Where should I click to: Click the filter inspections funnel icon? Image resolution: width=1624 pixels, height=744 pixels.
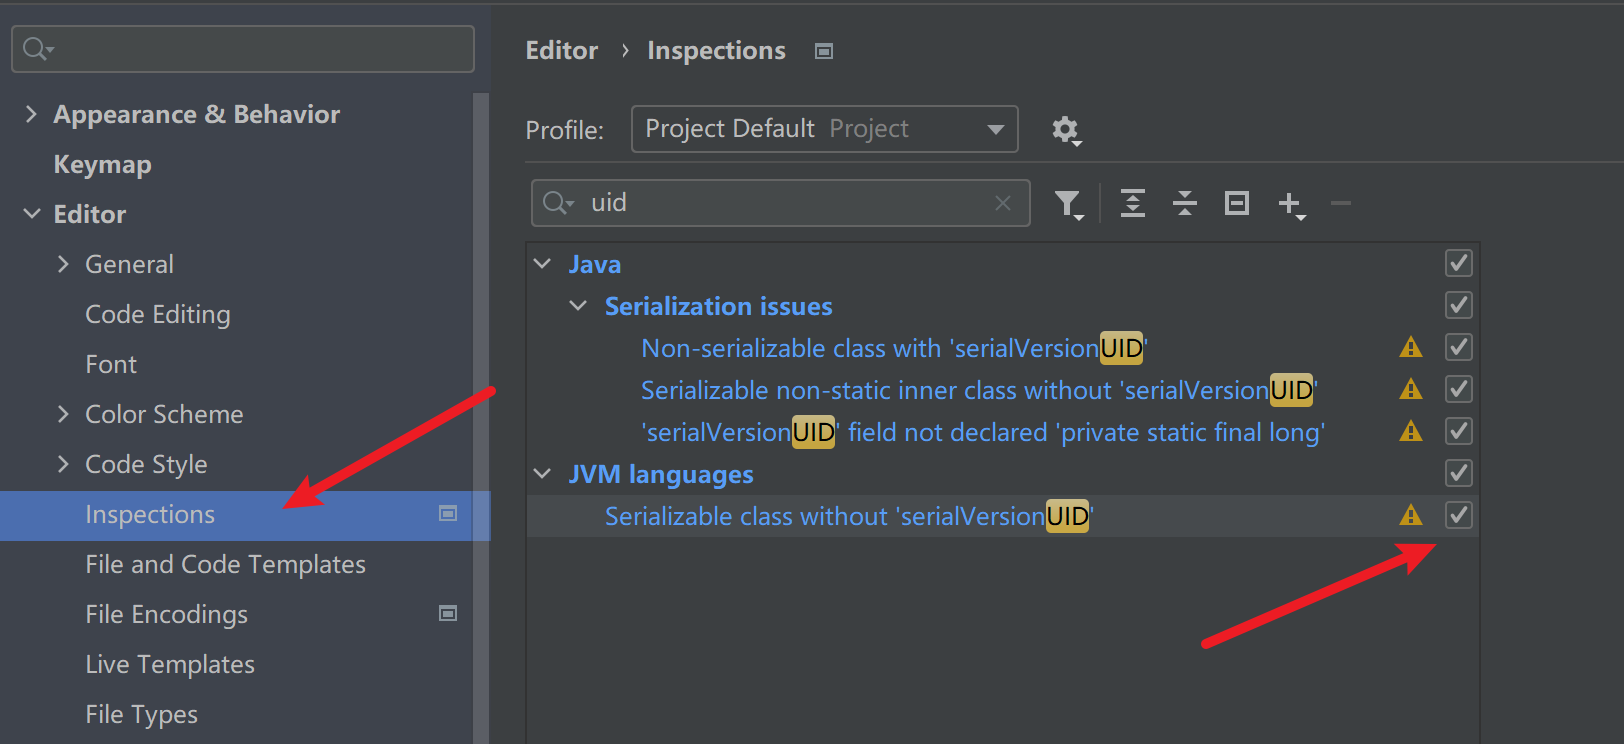(x=1069, y=204)
